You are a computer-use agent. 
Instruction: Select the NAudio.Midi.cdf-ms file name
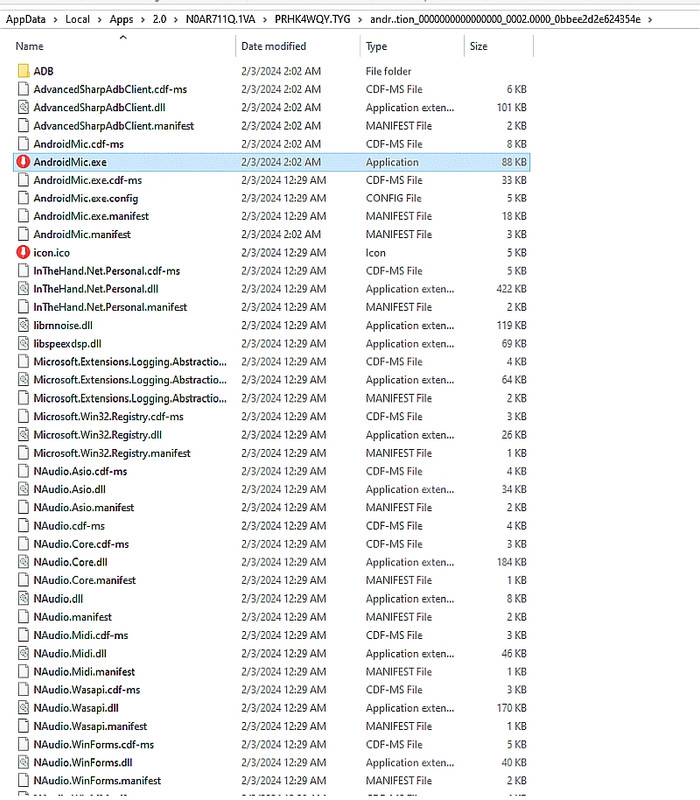81,635
